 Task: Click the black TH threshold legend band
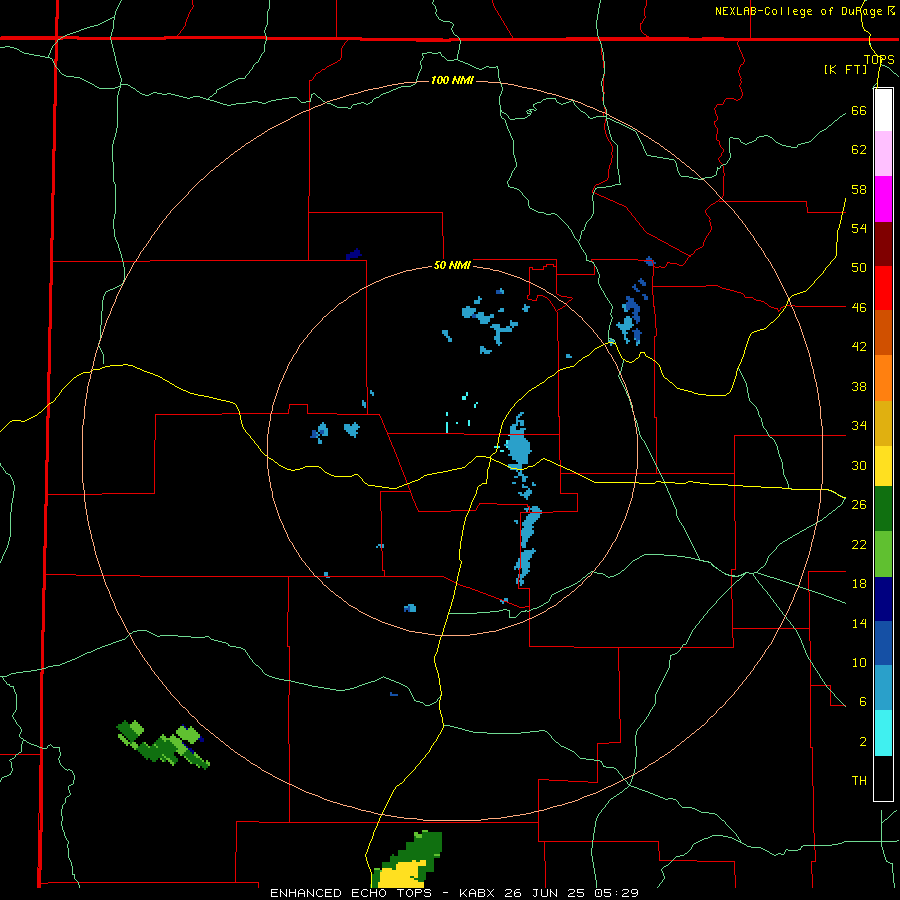[x=883, y=778]
